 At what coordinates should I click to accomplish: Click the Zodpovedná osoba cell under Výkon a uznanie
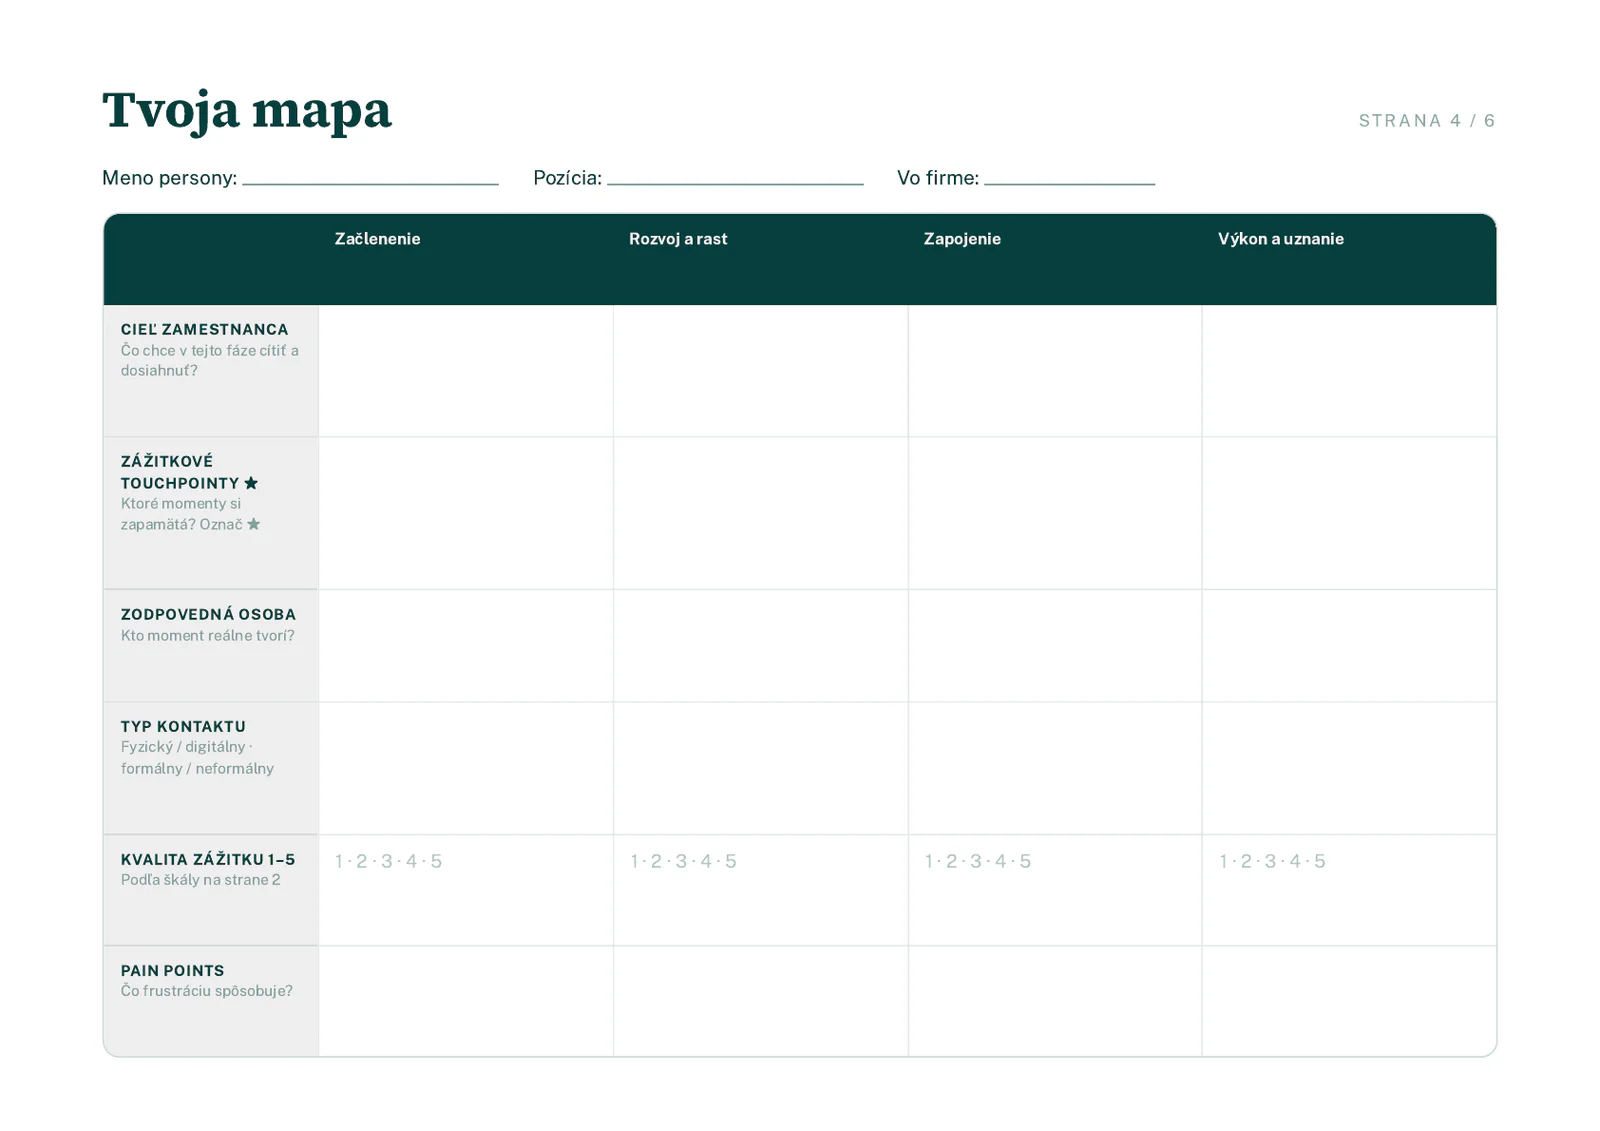coord(1349,646)
